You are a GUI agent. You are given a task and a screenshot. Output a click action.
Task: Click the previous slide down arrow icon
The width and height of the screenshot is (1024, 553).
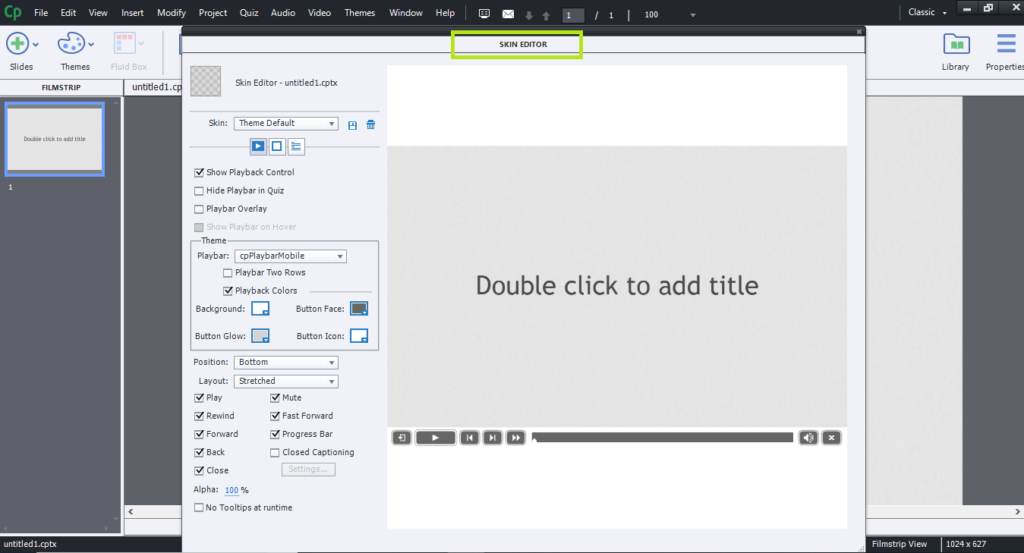[x=529, y=15]
